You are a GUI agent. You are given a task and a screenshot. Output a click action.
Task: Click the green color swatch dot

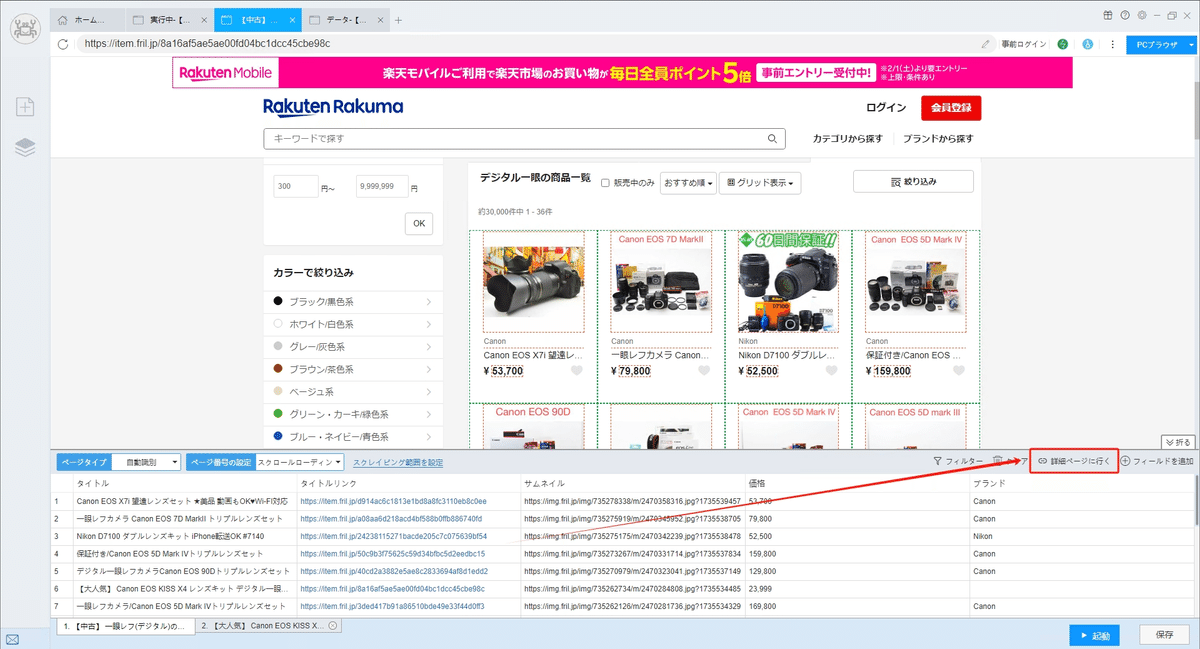(278, 414)
